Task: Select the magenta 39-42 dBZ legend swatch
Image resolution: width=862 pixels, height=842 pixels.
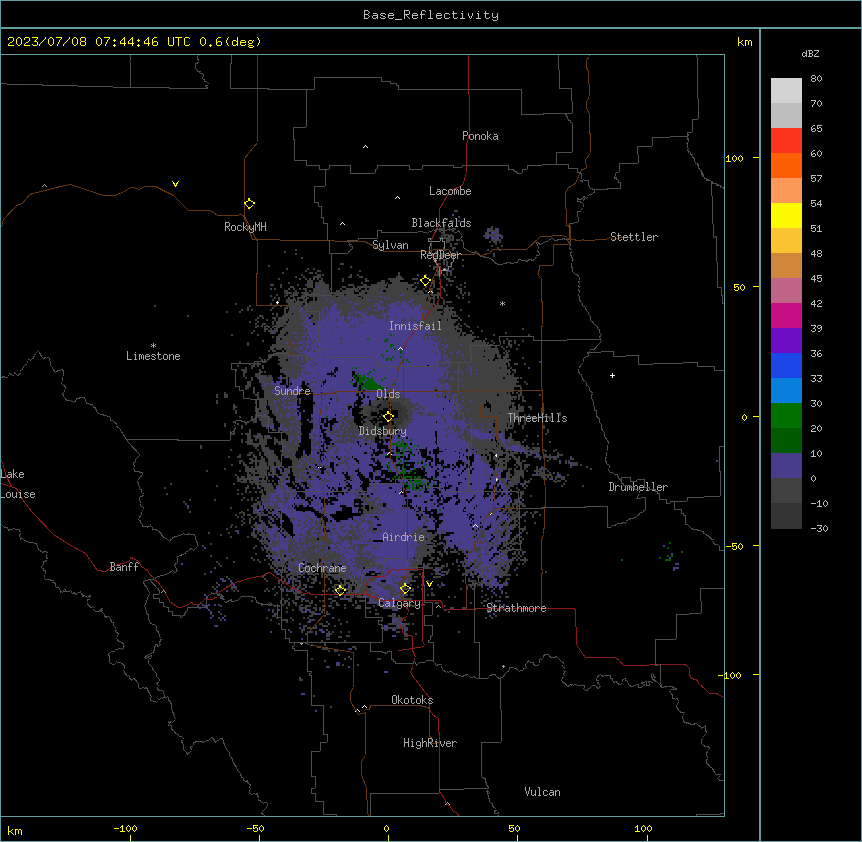Action: click(786, 315)
